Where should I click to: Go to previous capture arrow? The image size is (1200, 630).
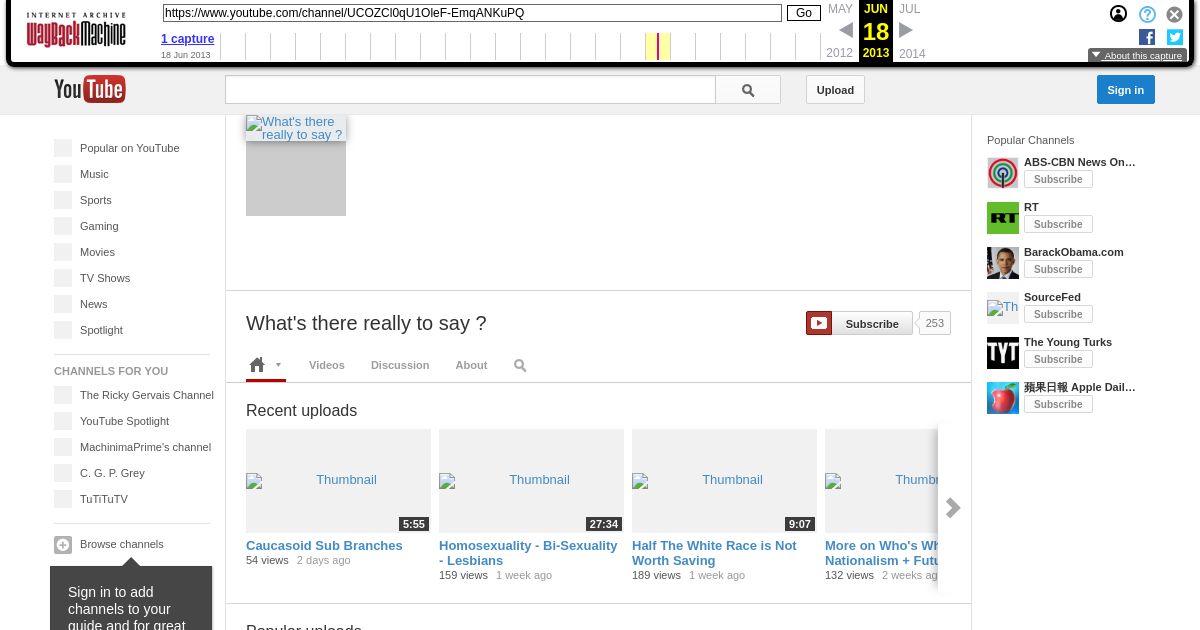846,31
